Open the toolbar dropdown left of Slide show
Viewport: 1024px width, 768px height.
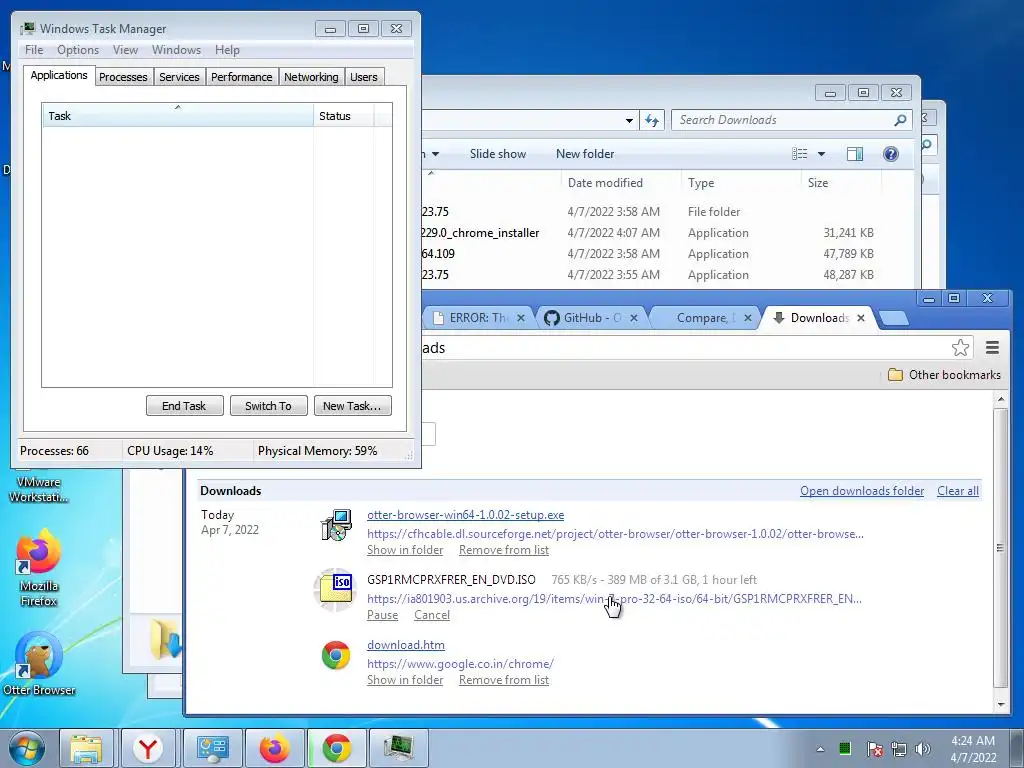coord(436,154)
